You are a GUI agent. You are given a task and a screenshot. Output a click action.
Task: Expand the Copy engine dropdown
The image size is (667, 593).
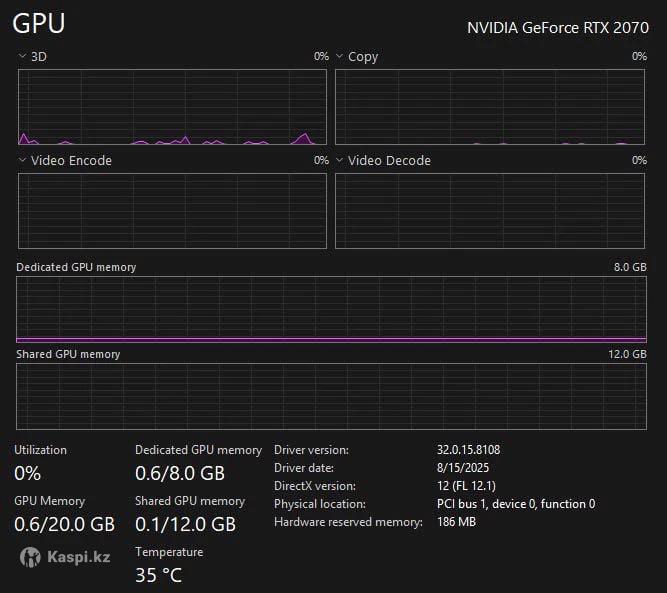tap(340, 57)
